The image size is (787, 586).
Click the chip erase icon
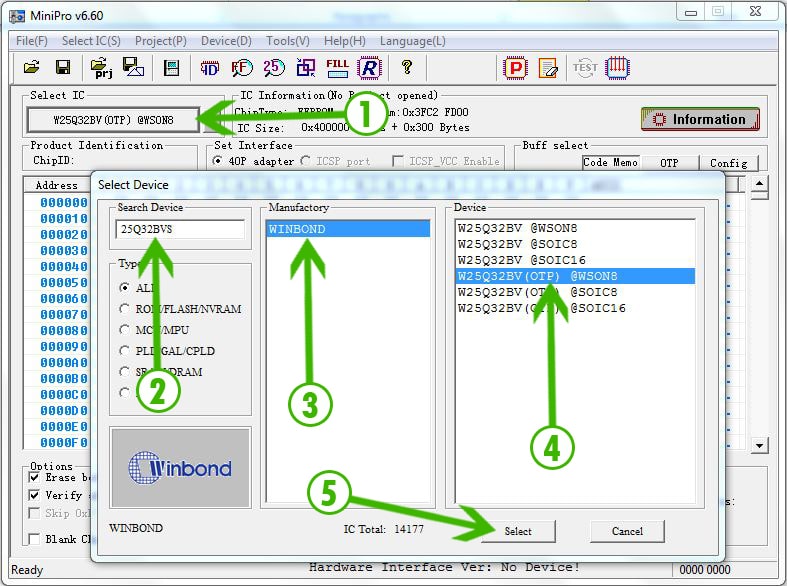click(x=306, y=67)
